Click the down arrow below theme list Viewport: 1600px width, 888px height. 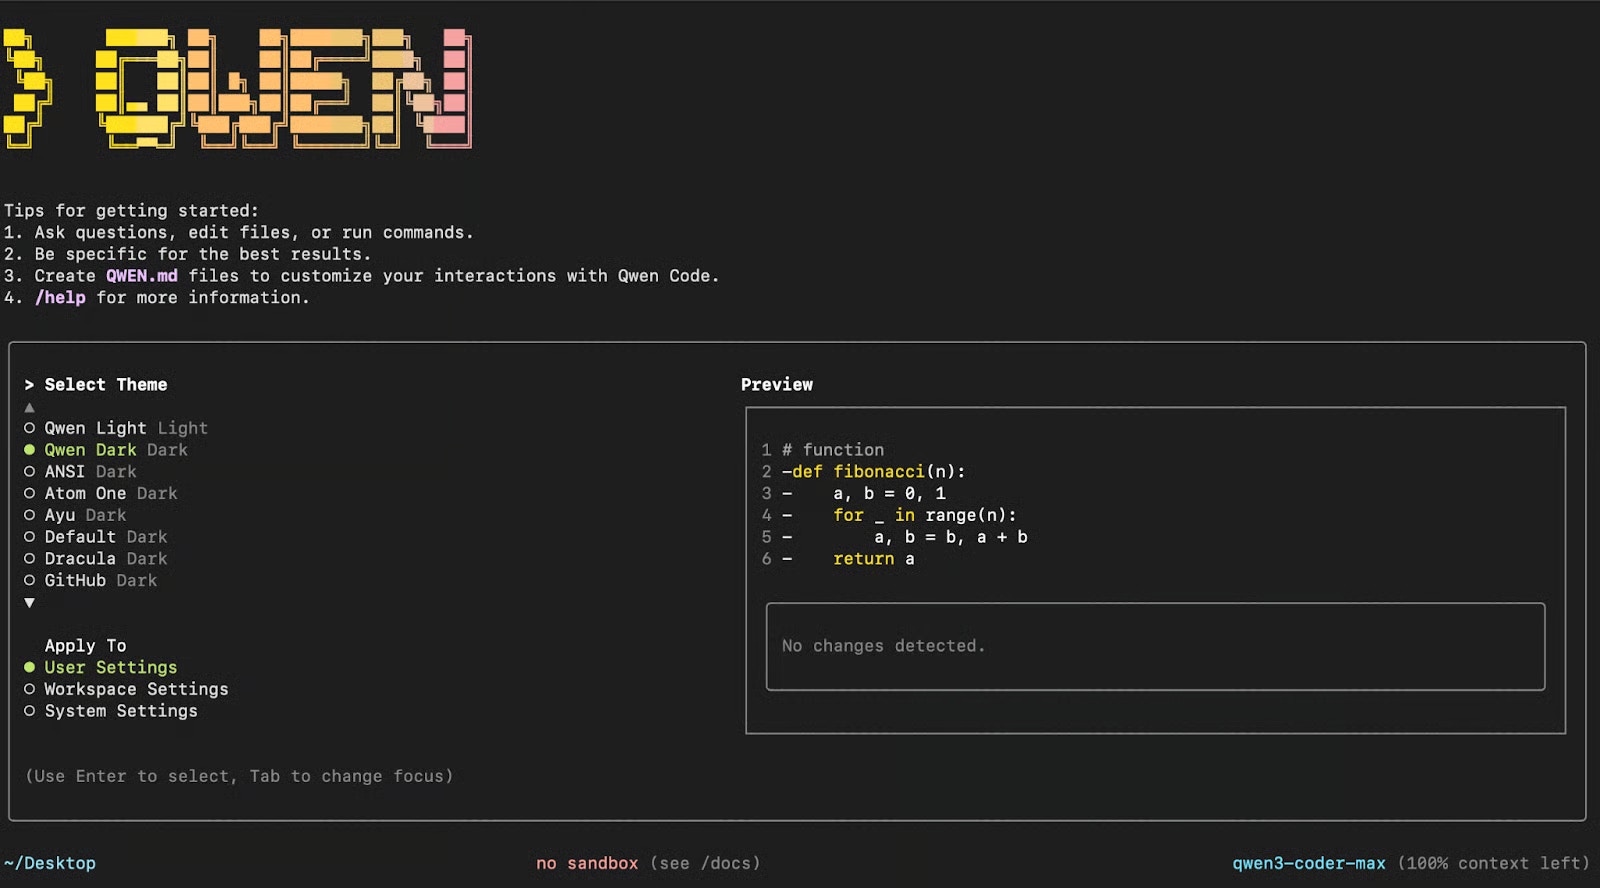pyautogui.click(x=29, y=603)
